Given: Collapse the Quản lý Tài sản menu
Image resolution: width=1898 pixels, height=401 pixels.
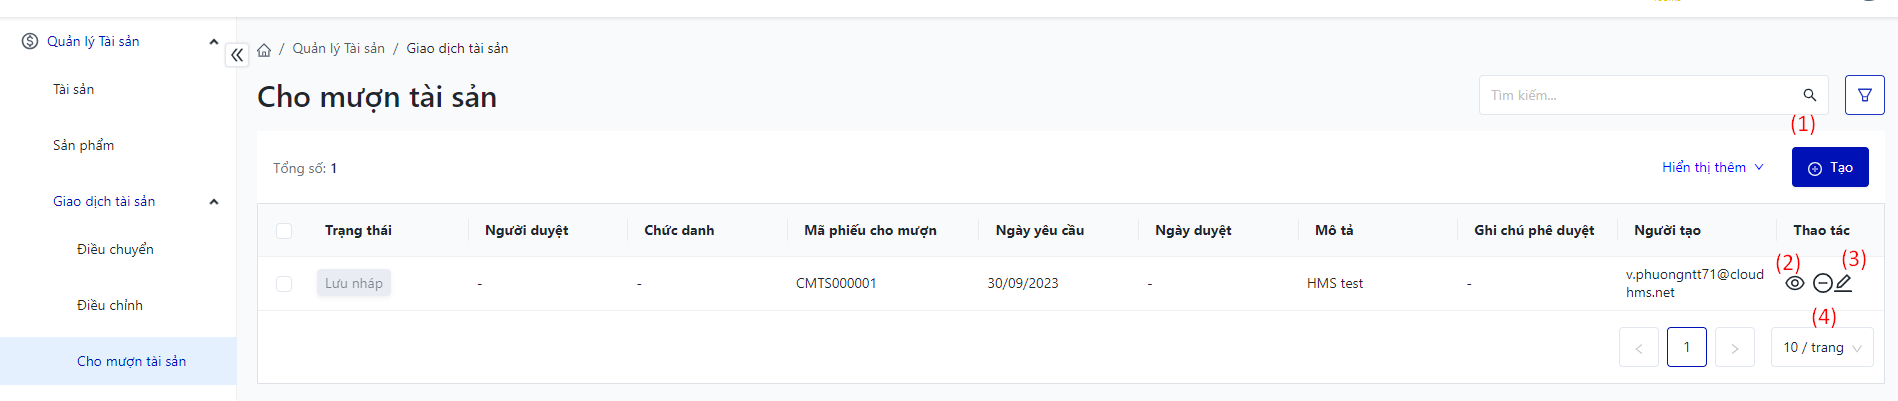Looking at the screenshot, I should click(x=213, y=41).
